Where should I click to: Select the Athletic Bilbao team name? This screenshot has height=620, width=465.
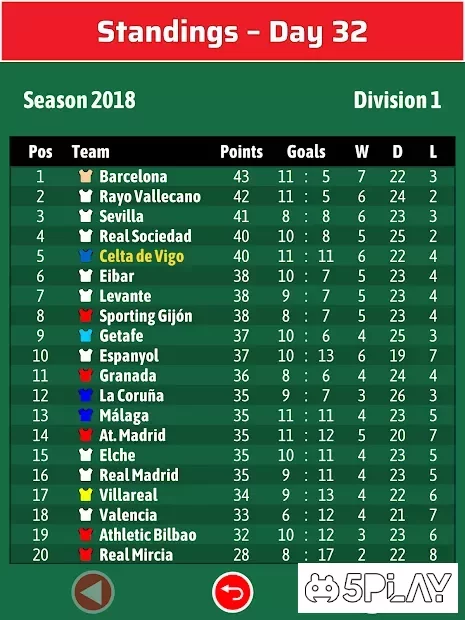point(147,535)
